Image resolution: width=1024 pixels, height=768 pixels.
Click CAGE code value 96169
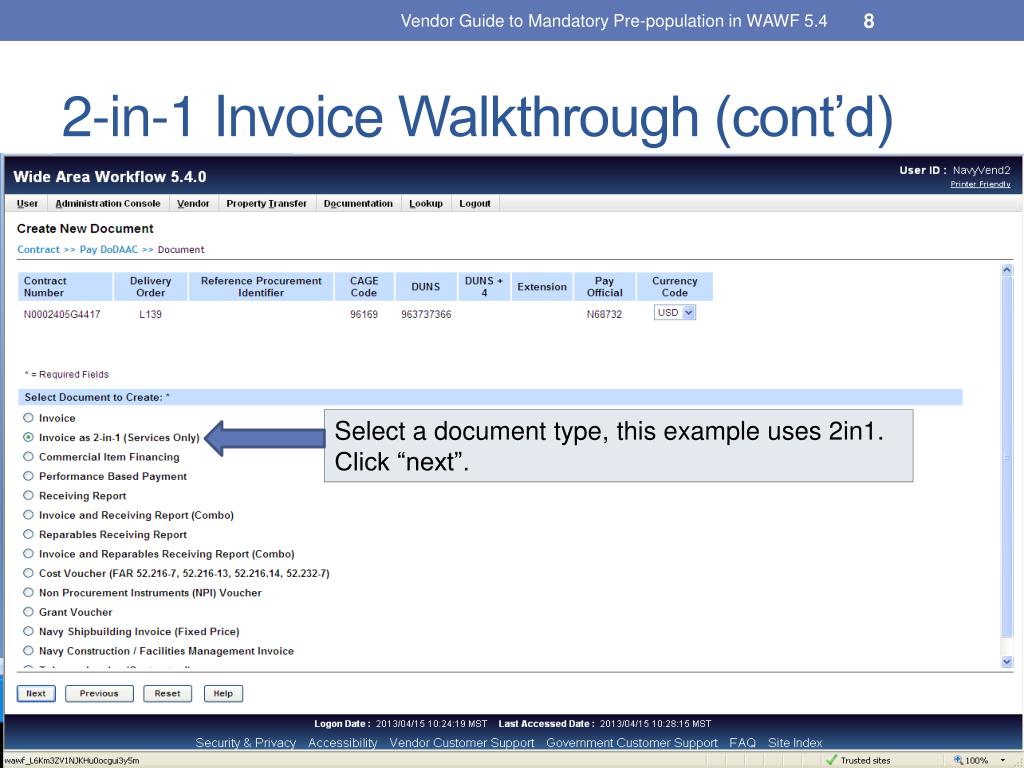pyautogui.click(x=364, y=314)
